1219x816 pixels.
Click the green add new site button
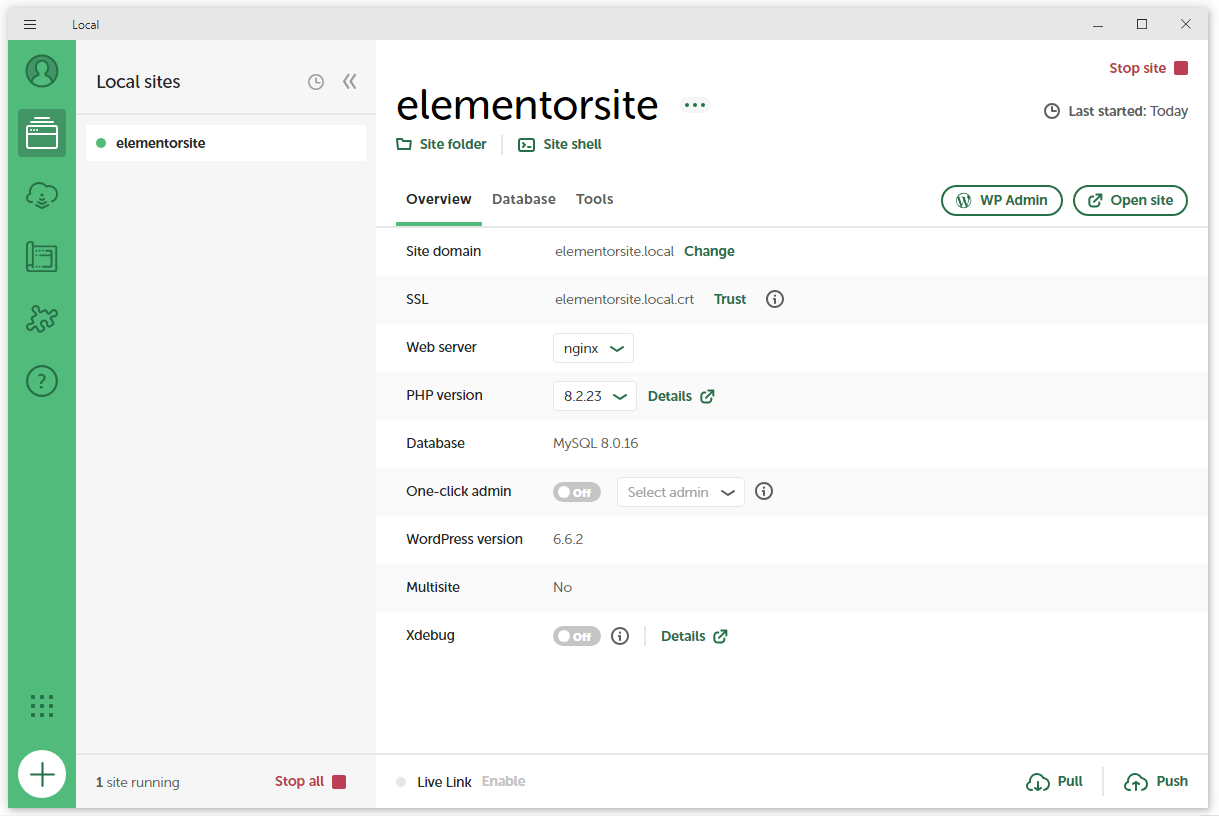point(42,774)
